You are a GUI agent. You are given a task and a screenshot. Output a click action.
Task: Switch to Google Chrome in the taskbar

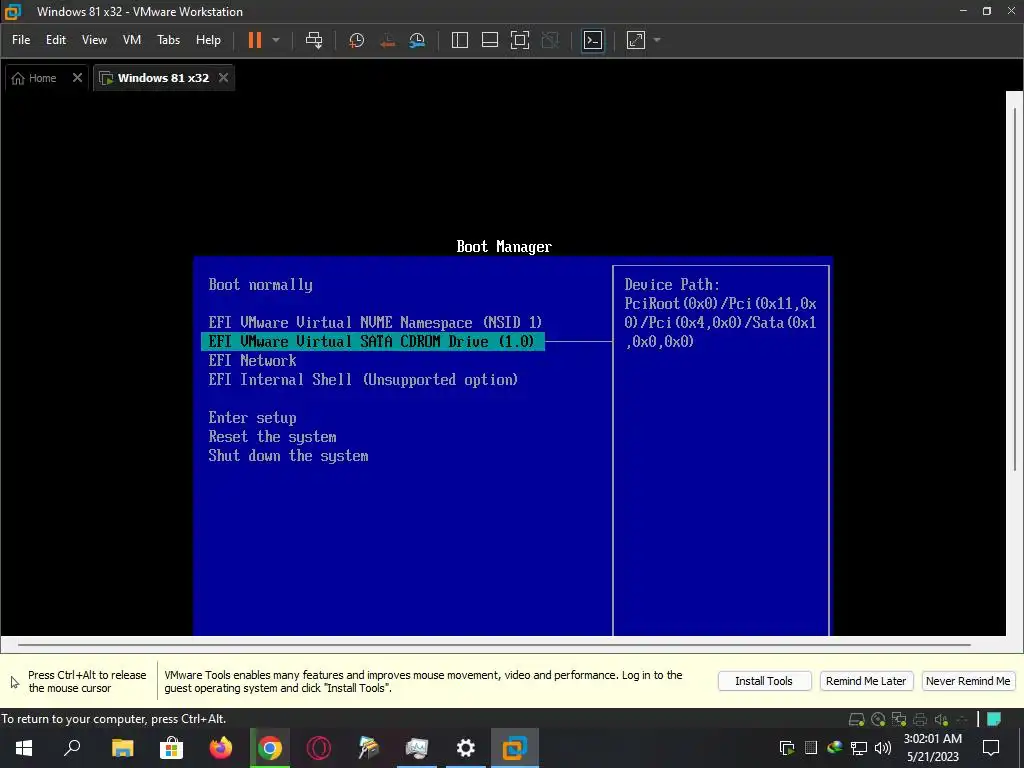pyautogui.click(x=270, y=748)
